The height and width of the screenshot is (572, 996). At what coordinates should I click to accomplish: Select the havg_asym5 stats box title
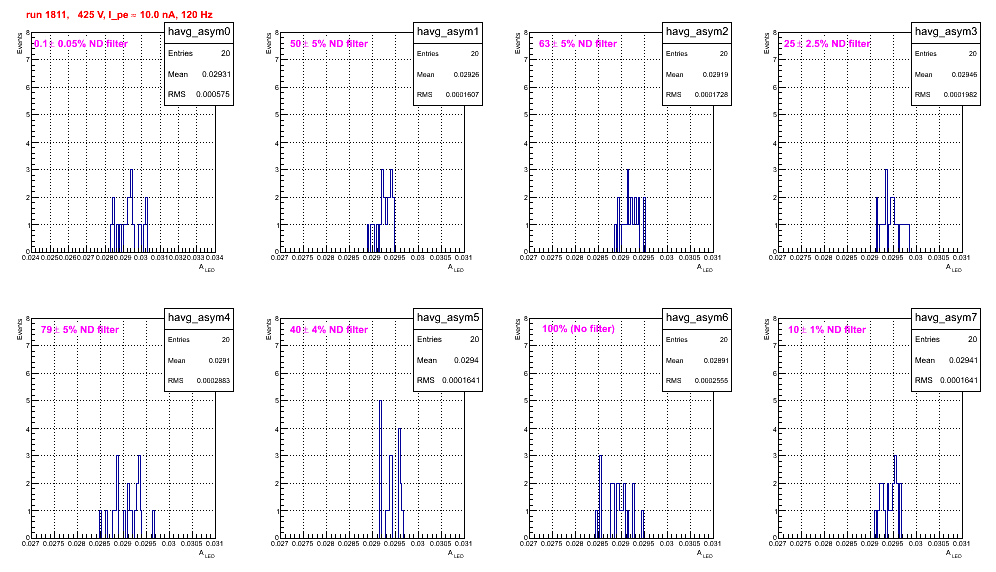(448, 318)
